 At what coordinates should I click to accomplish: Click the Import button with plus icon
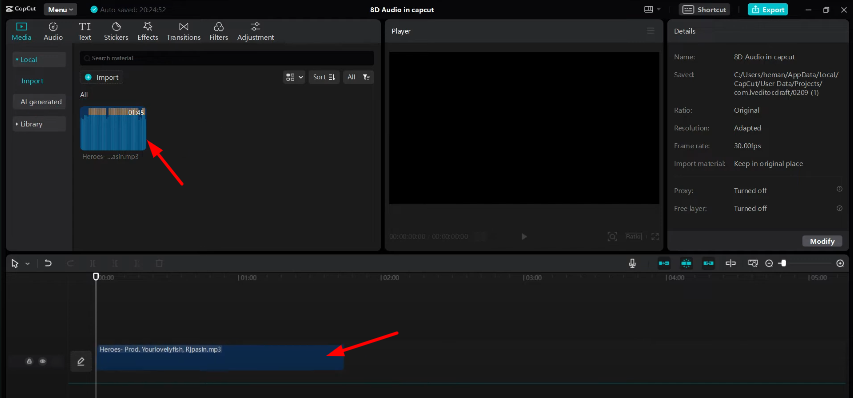point(102,77)
